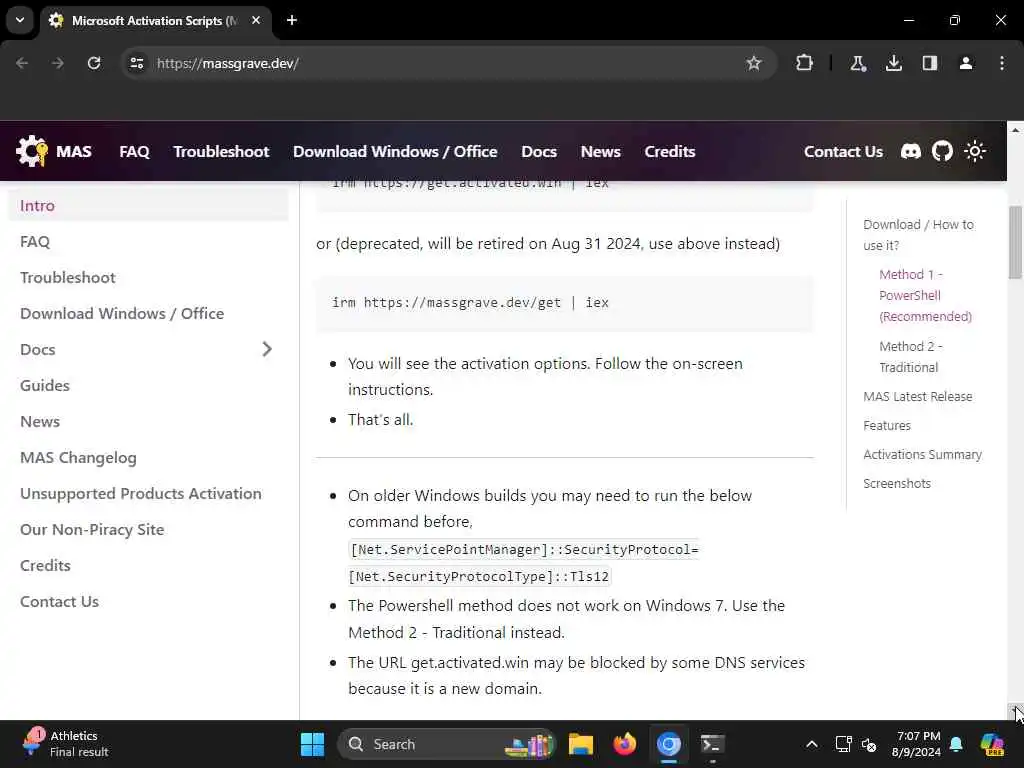
Task: Open the tab search dropdown arrow
Action: pos(20,20)
